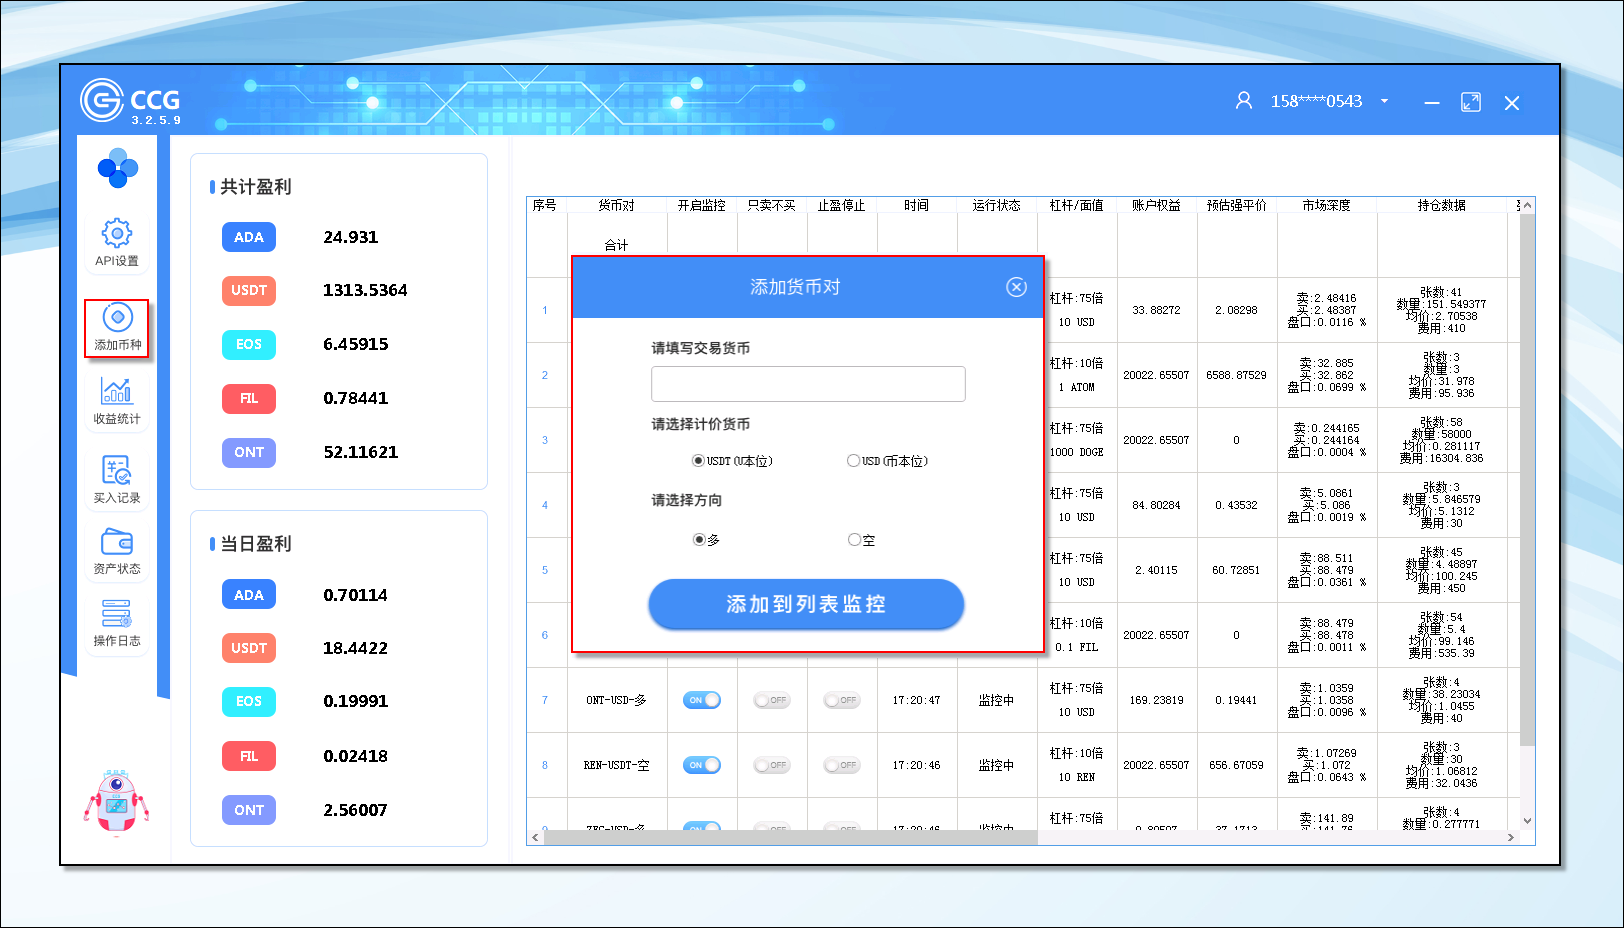Expand the account dropdown arrow
Image resolution: width=1624 pixels, height=928 pixels.
1385,101
